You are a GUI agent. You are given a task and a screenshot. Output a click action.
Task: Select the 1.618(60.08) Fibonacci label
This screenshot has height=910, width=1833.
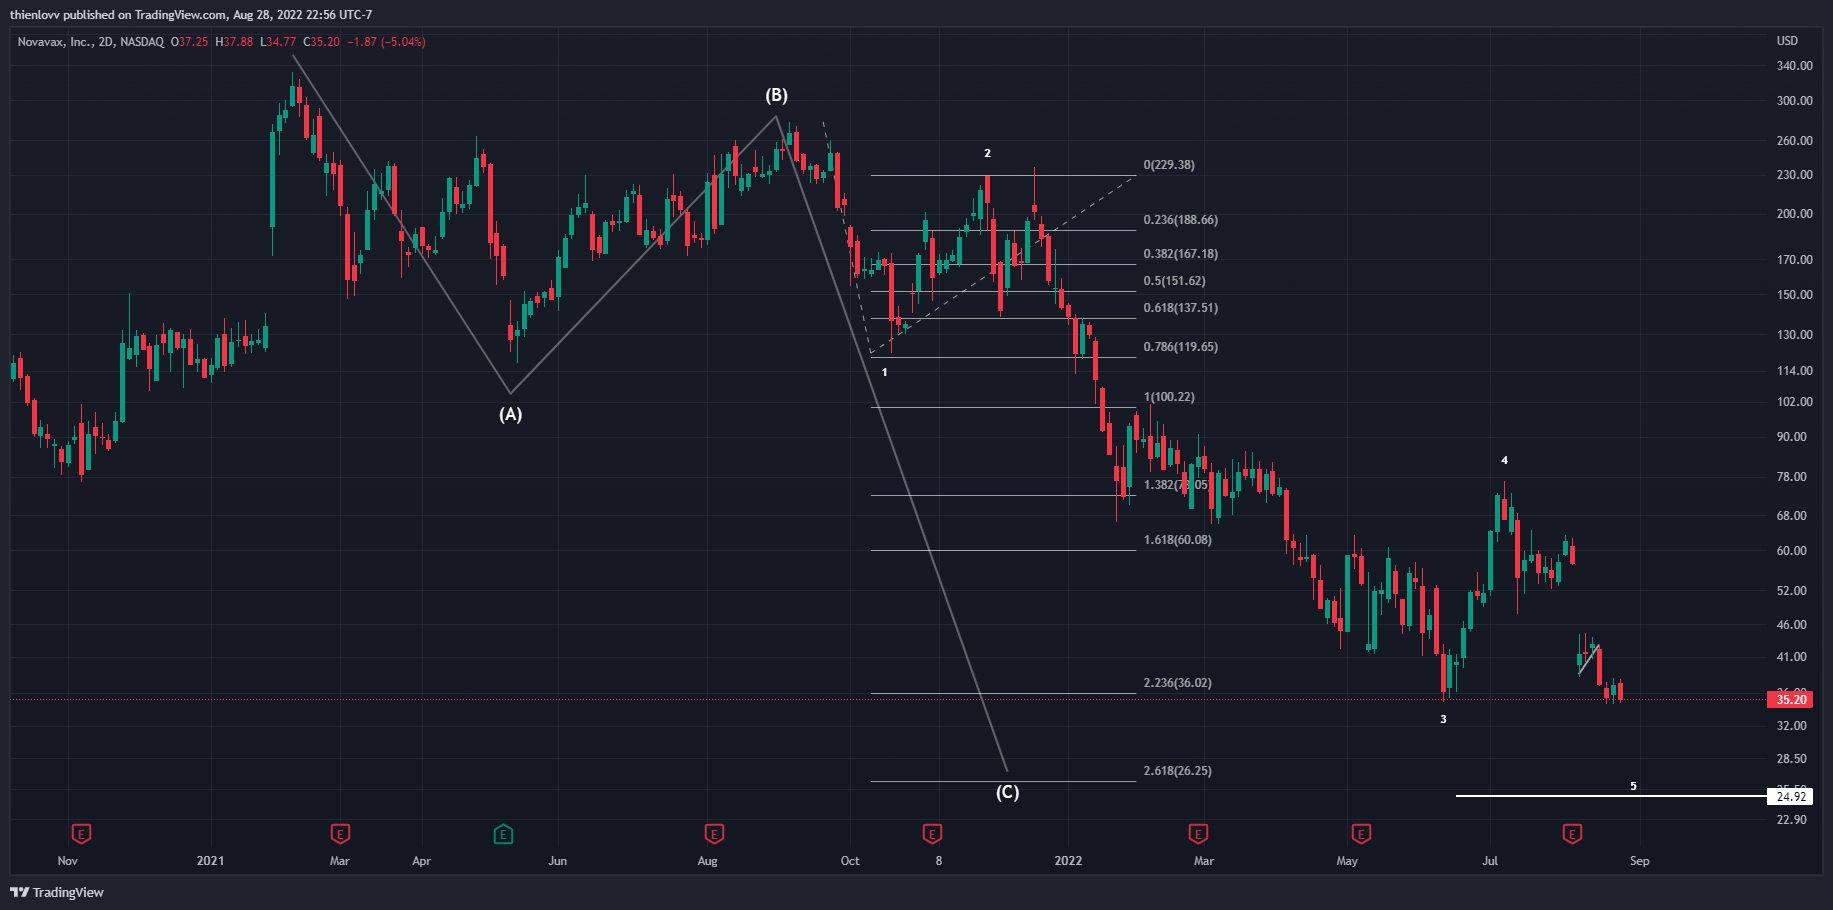[x=1178, y=540]
